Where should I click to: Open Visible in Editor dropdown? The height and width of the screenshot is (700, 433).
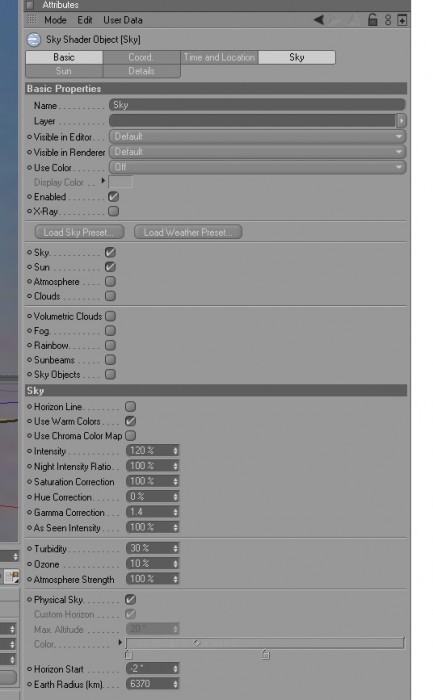click(257, 136)
